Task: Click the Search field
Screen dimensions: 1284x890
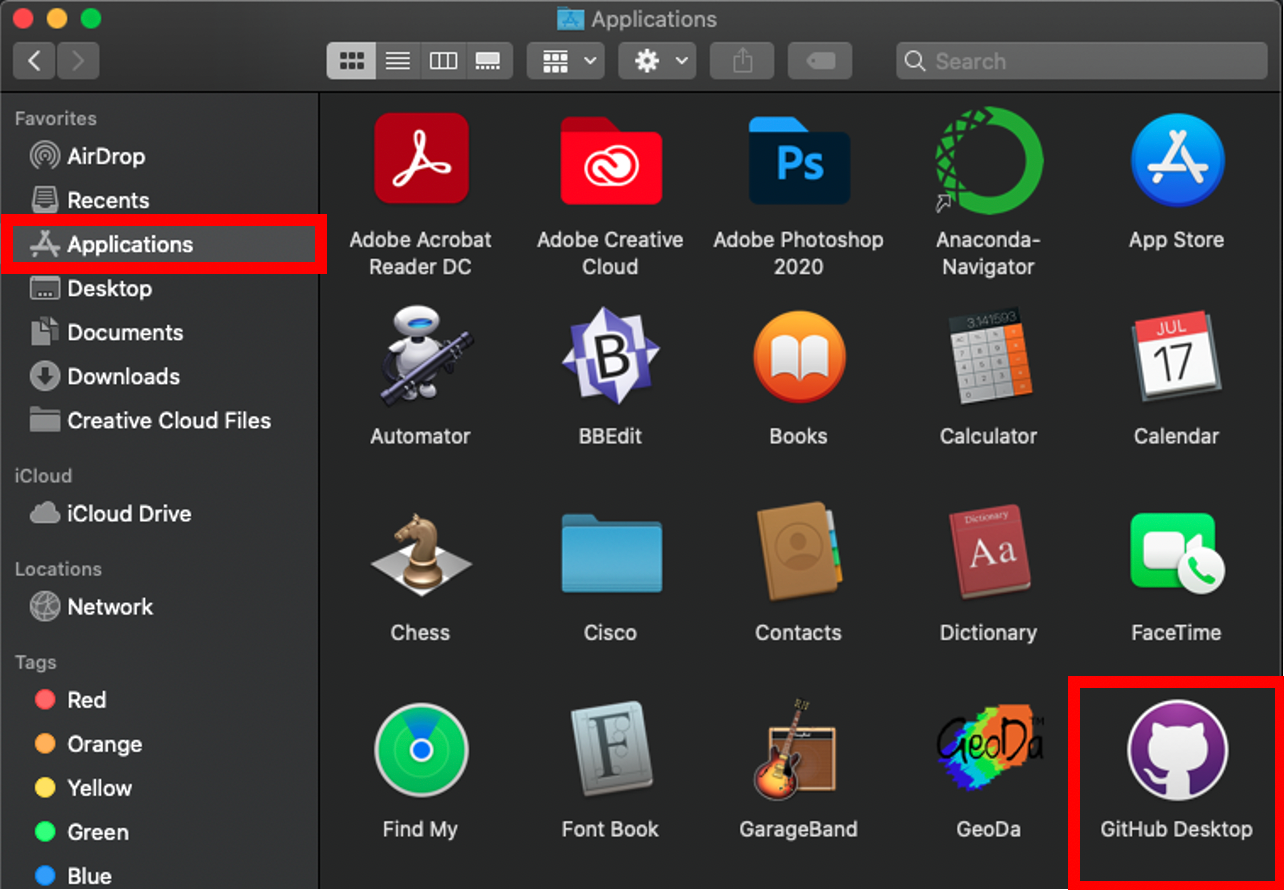Action: 1083,61
